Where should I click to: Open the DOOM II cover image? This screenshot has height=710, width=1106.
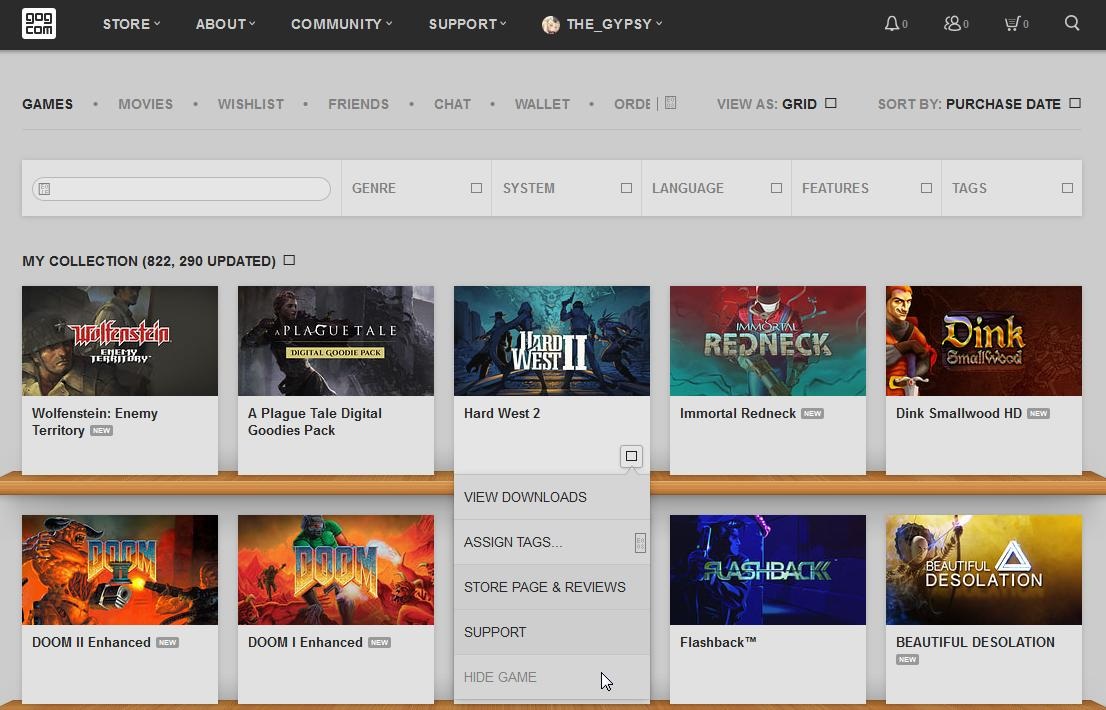pyautogui.click(x=120, y=570)
